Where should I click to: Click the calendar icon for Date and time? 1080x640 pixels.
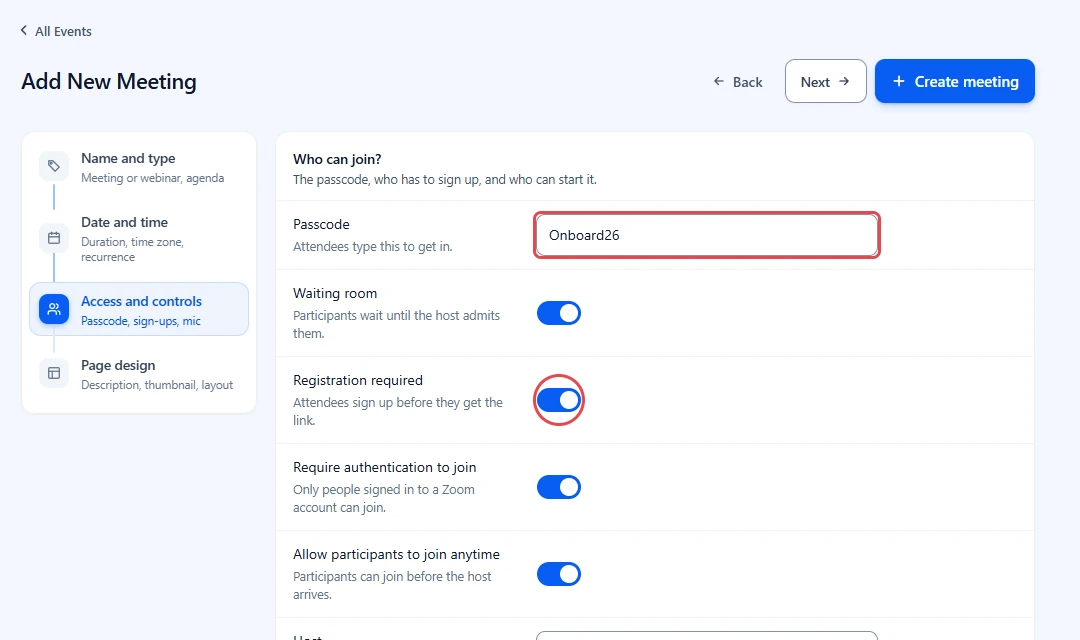tap(54, 238)
